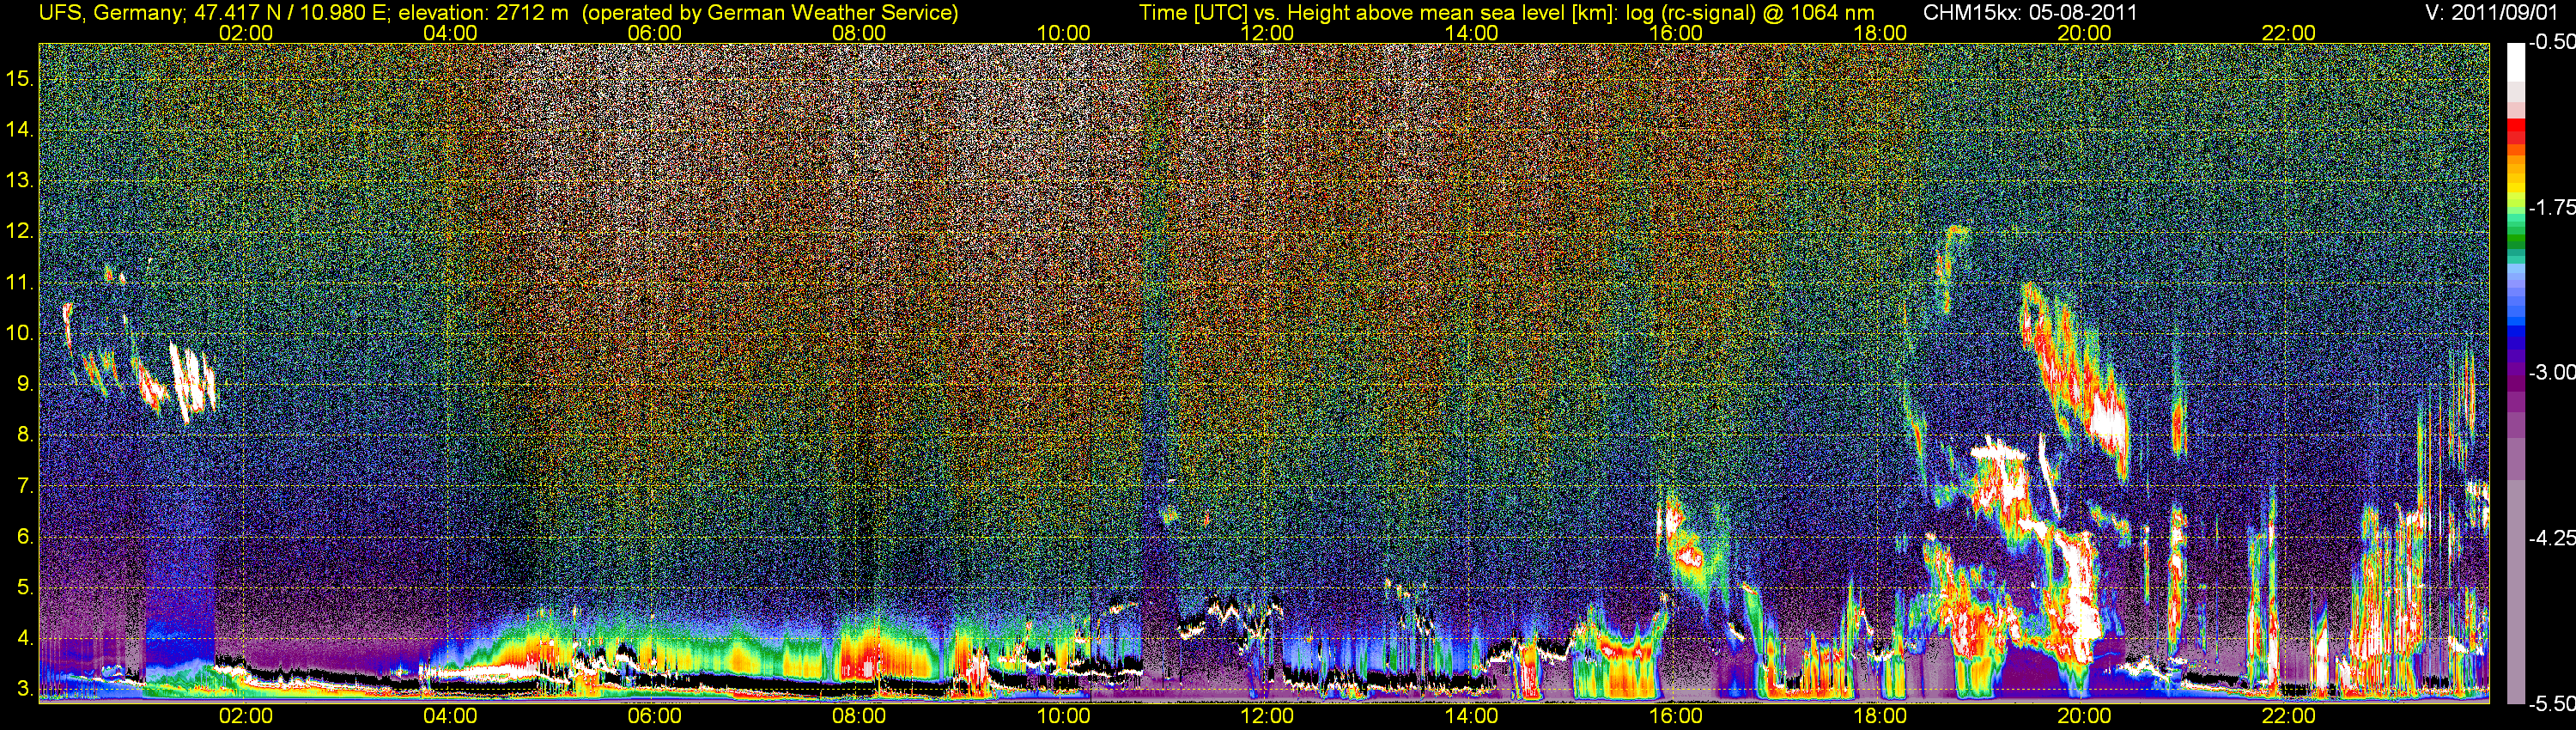Click the '14:00' label on the top time axis
Screen dimensions: 2576x730
click(1472, 33)
